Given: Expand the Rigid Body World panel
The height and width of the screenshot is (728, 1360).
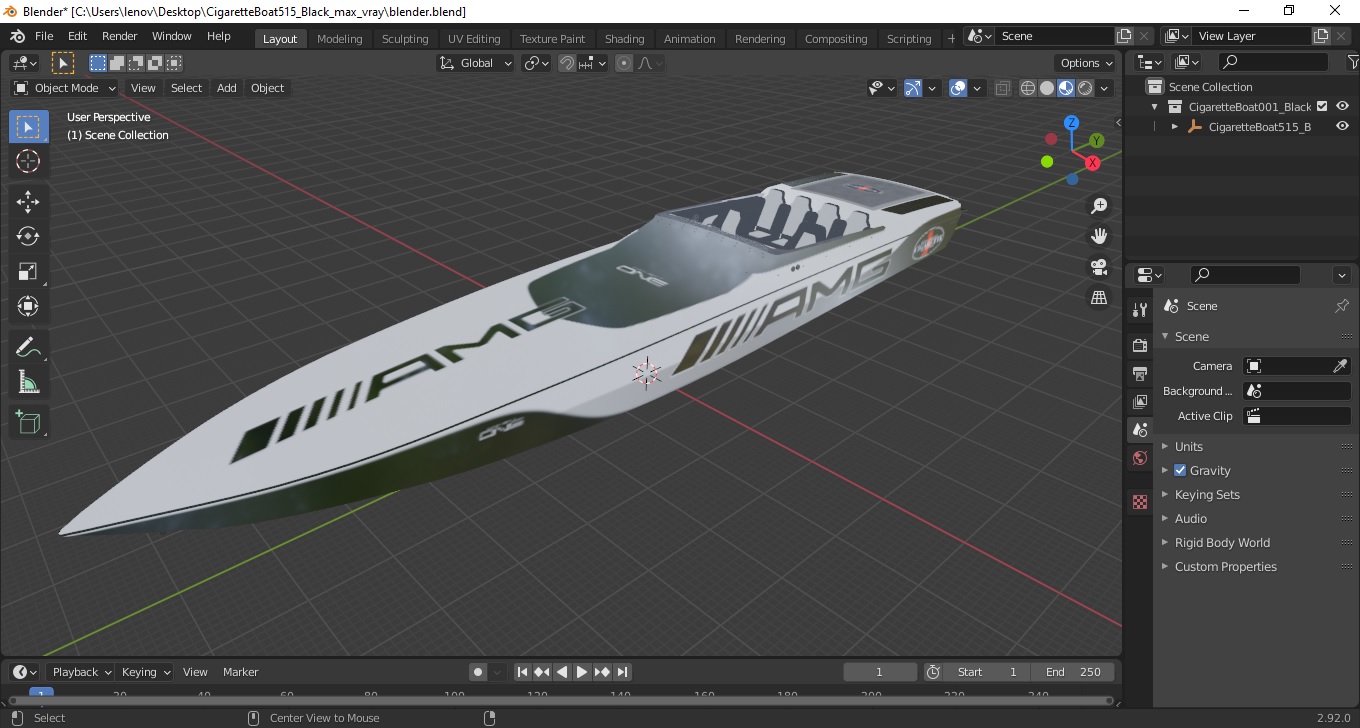Looking at the screenshot, I should point(1222,542).
